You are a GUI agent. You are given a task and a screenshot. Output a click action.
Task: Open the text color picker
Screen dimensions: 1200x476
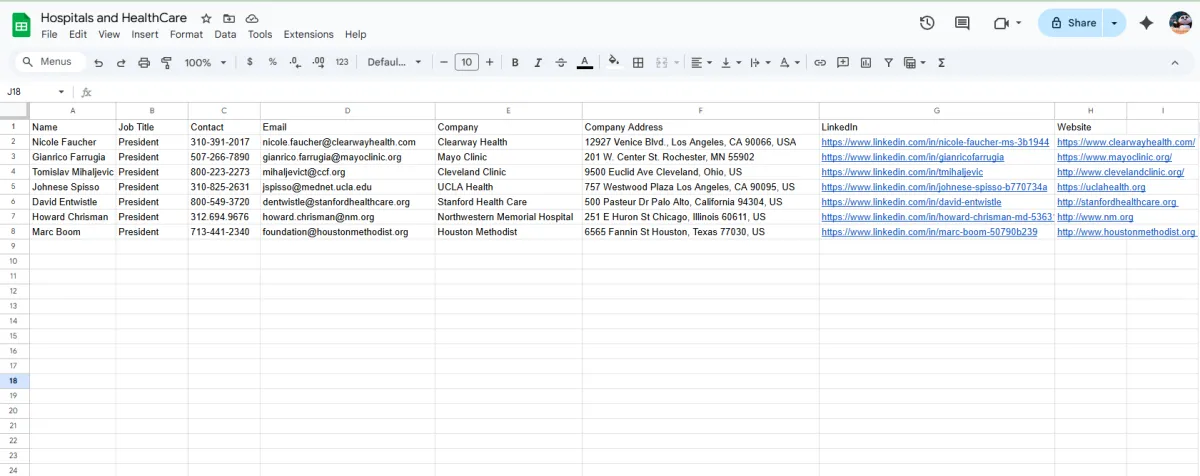tap(585, 62)
